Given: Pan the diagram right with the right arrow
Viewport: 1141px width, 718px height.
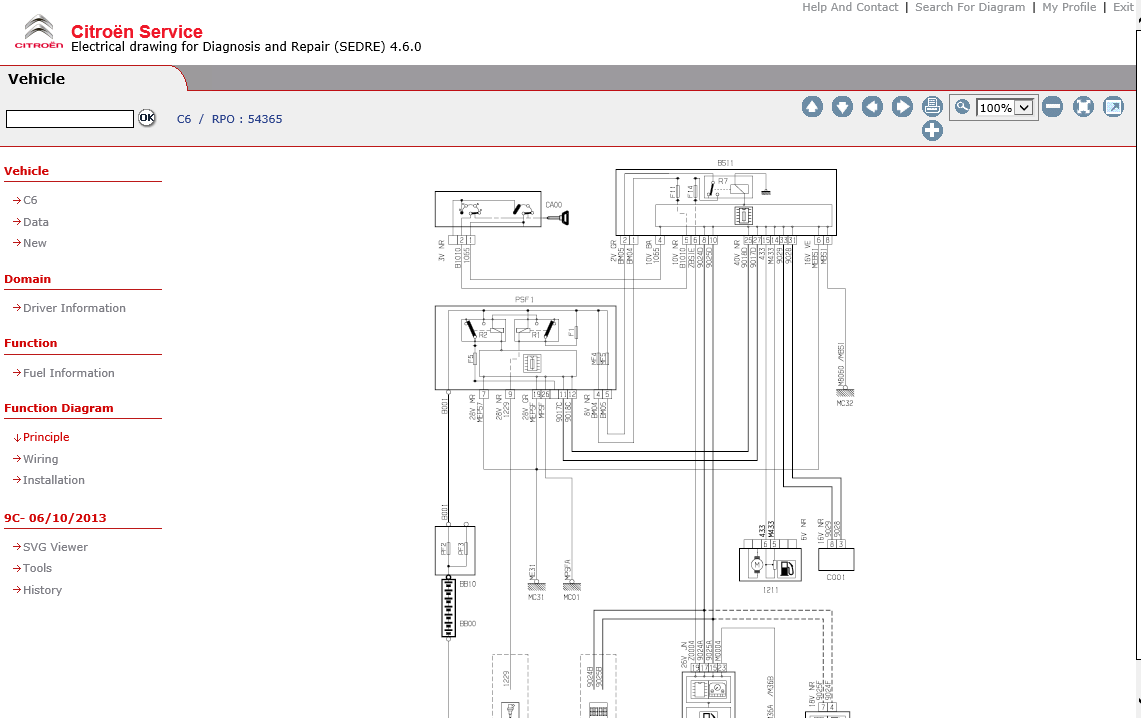Looking at the screenshot, I should [x=902, y=107].
